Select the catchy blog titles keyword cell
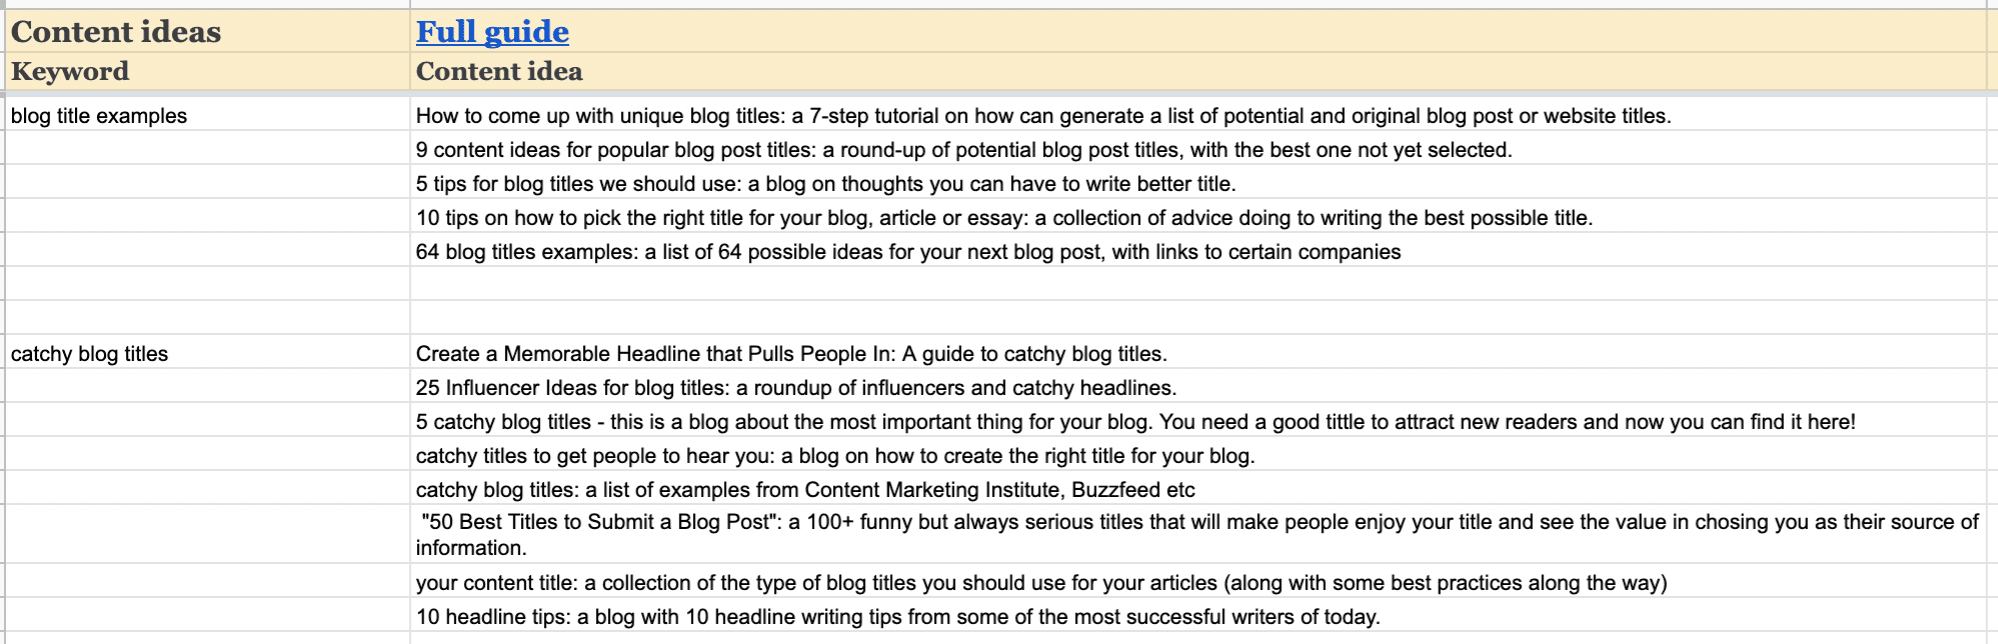This screenshot has width=1998, height=644. coord(207,353)
